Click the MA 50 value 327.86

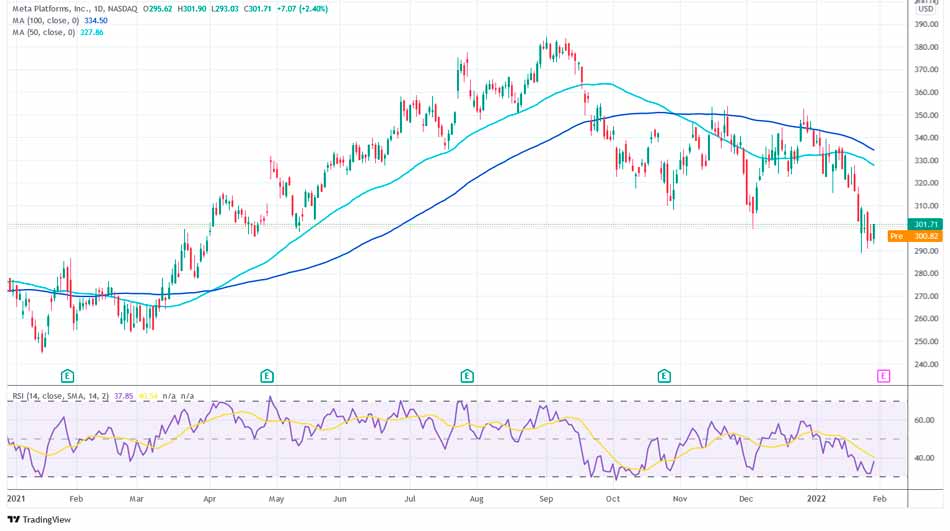pos(90,32)
